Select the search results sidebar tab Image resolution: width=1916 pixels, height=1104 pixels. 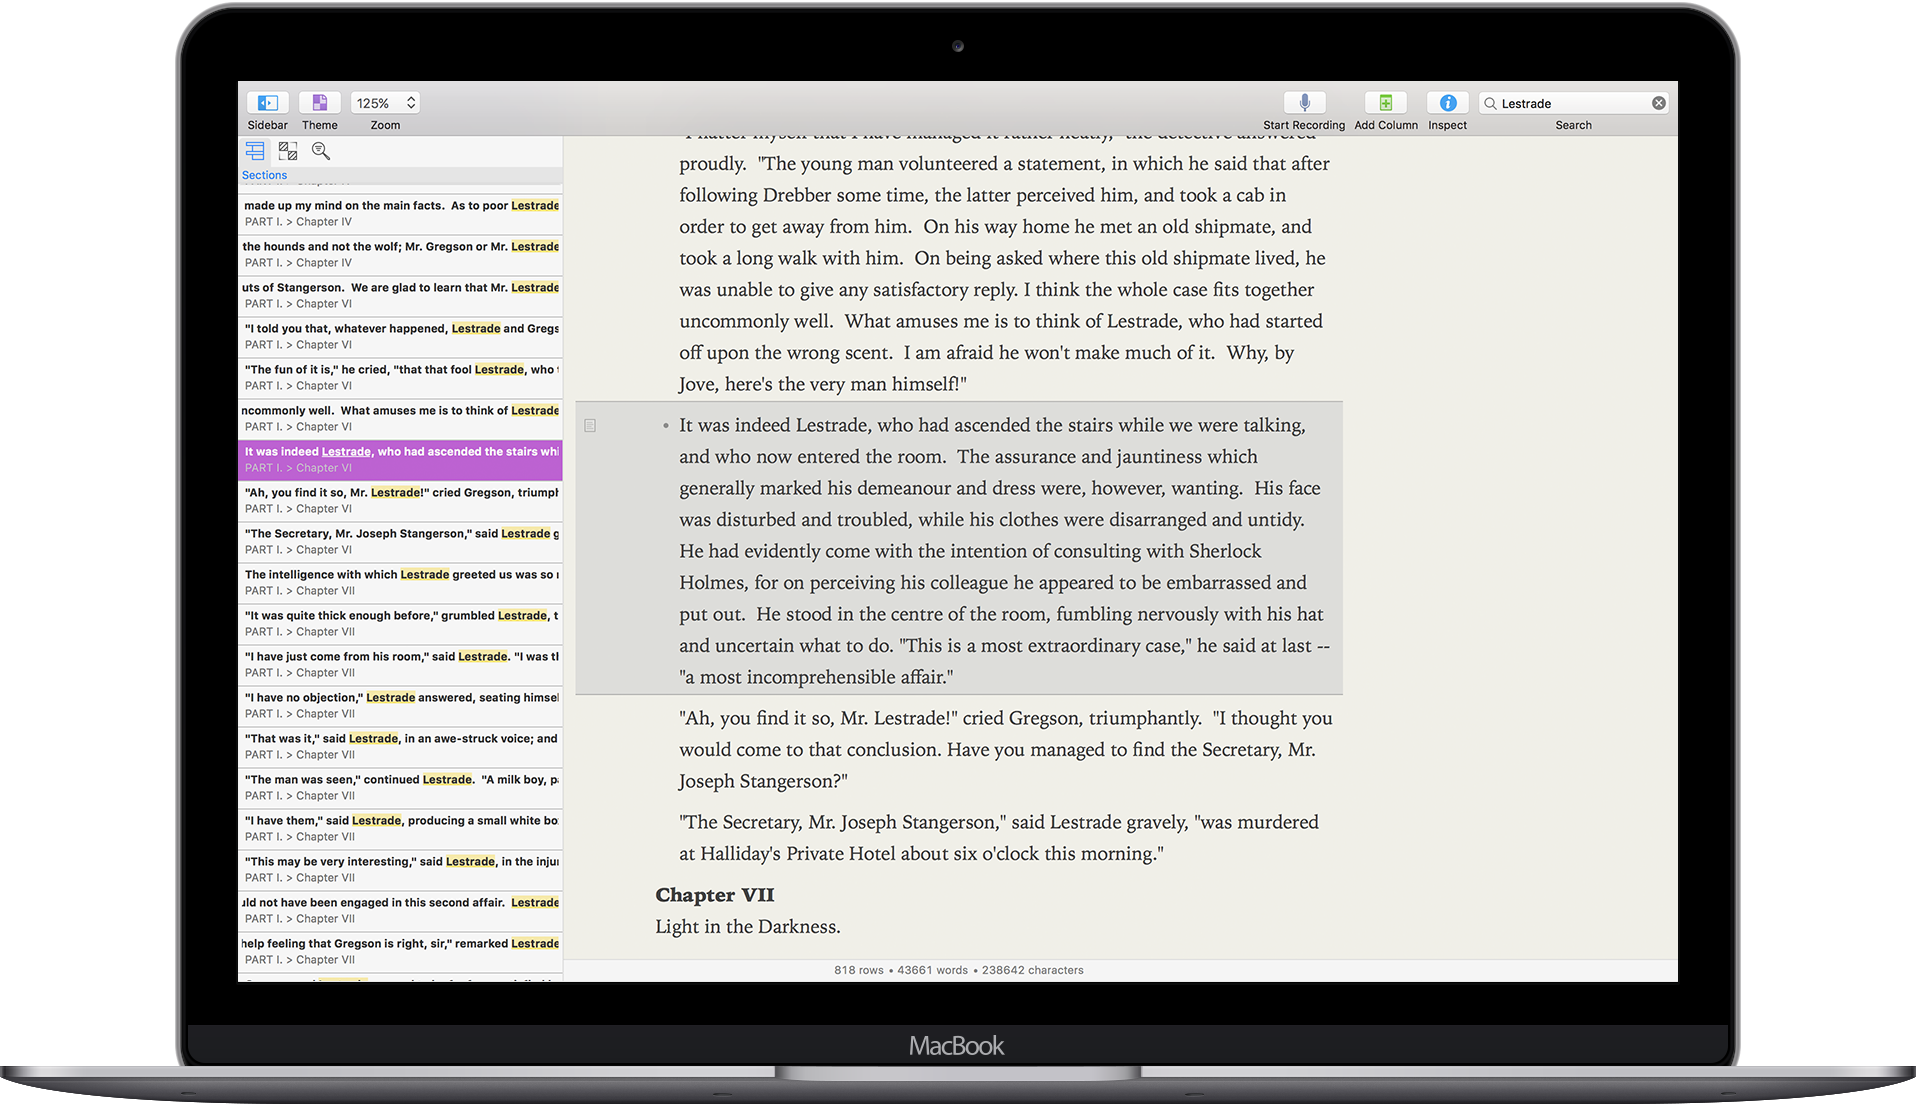click(321, 151)
